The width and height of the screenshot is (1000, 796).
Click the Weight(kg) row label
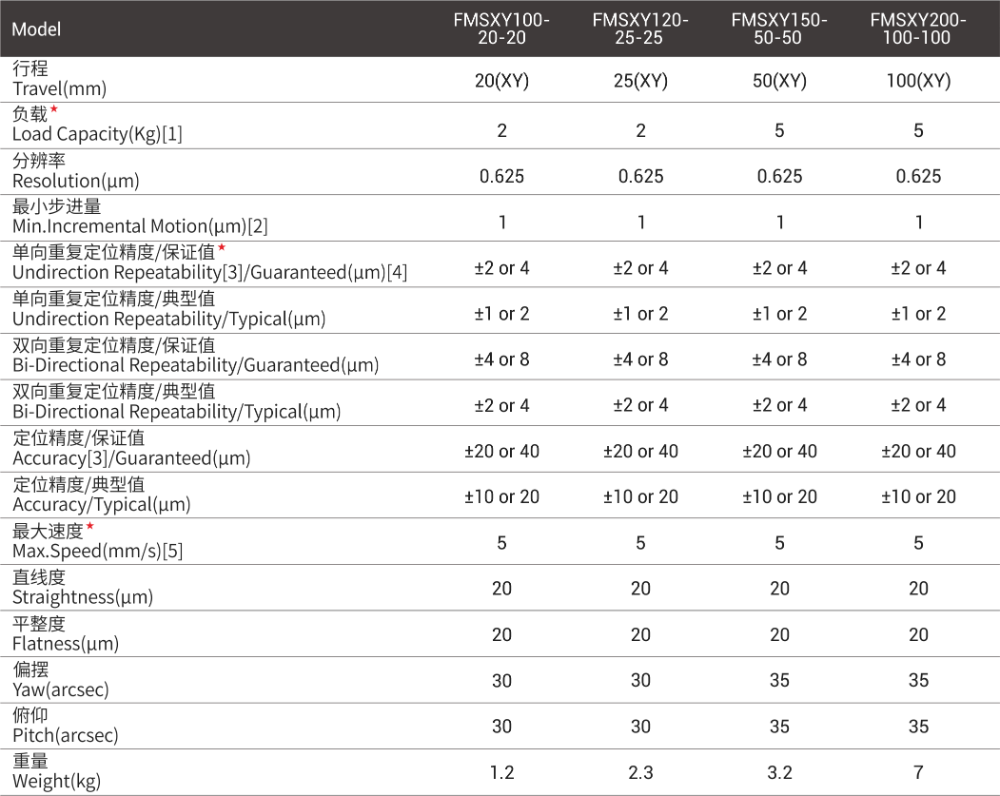(x=56, y=781)
